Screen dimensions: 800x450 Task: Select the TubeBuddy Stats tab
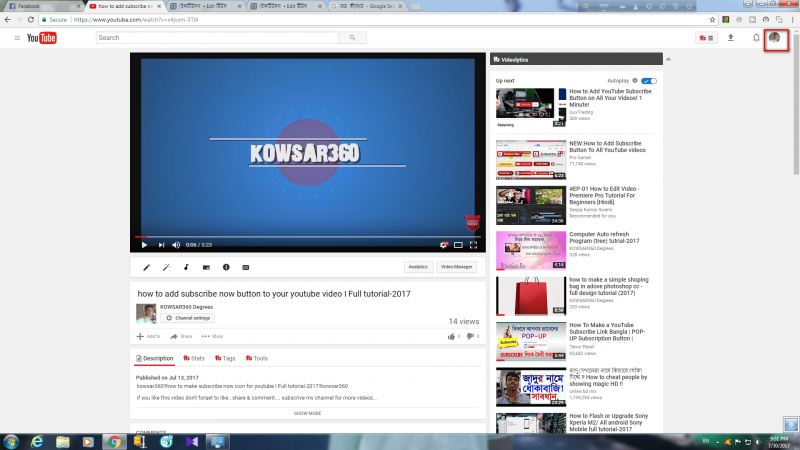pyautogui.click(x=194, y=359)
